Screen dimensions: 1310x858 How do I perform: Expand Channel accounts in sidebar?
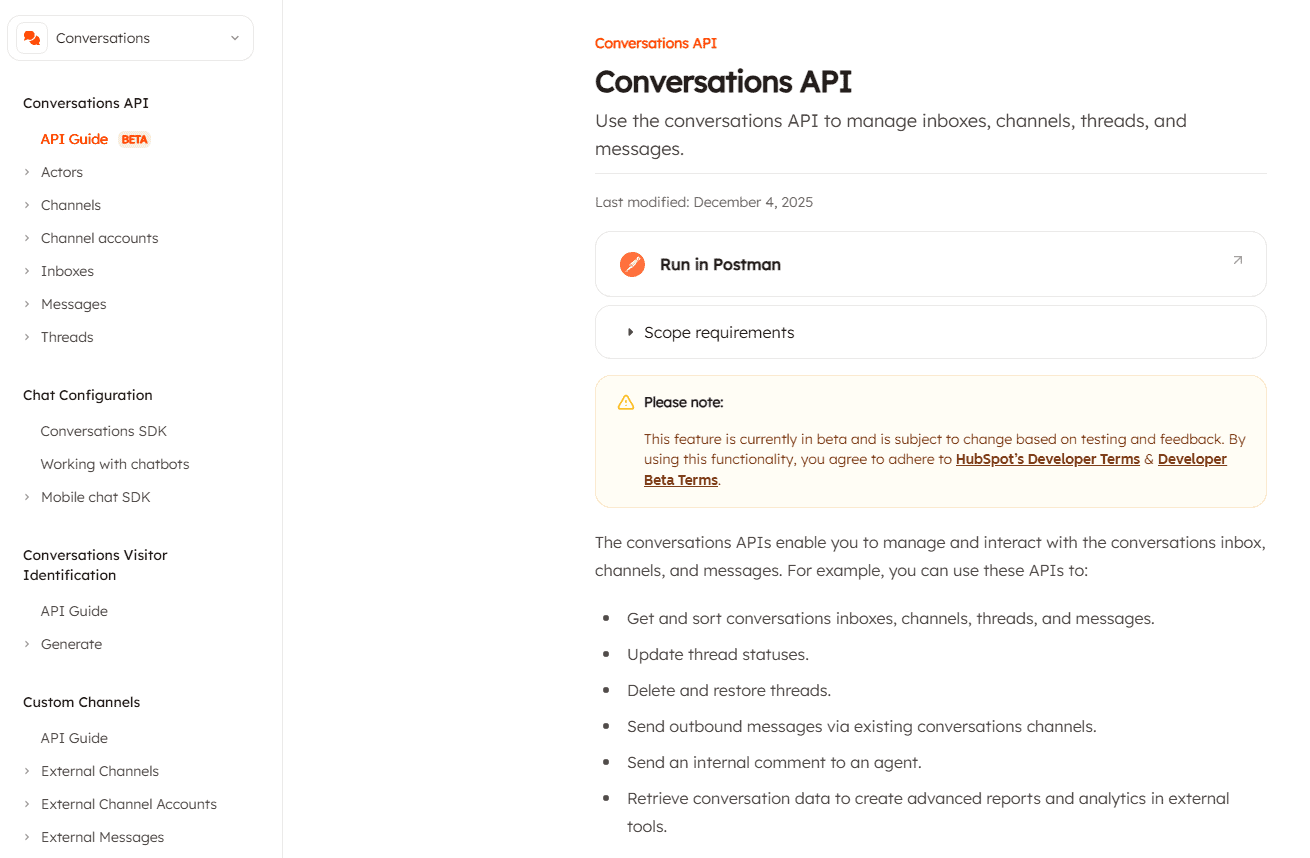tap(99, 238)
